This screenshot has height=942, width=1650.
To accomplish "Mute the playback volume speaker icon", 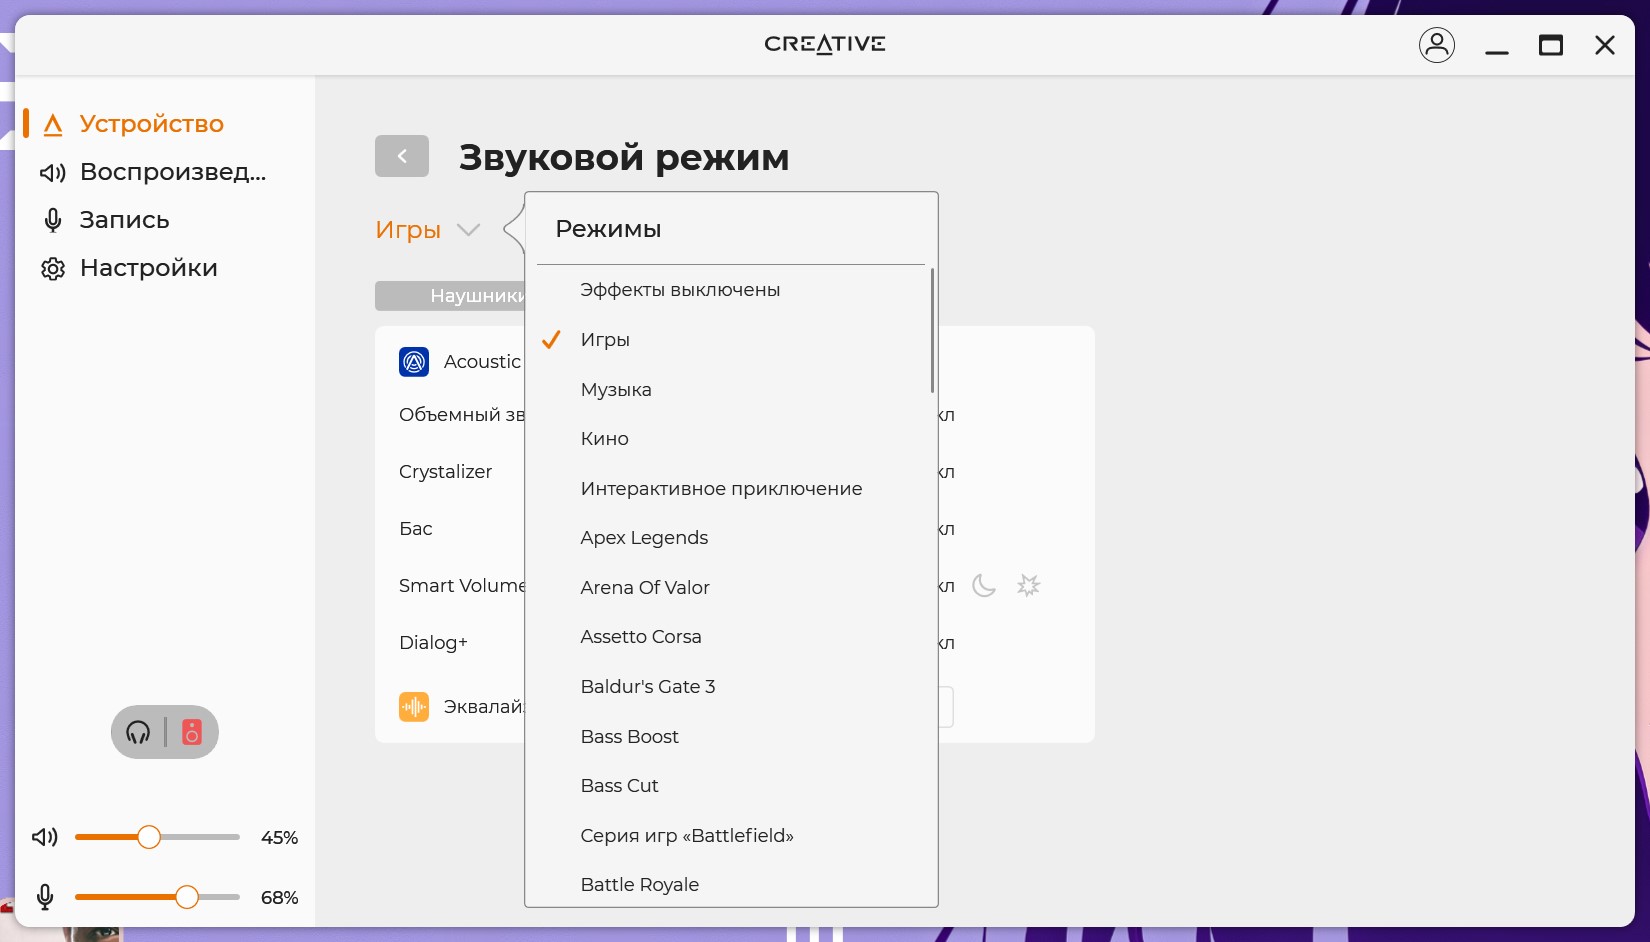I will (45, 837).
